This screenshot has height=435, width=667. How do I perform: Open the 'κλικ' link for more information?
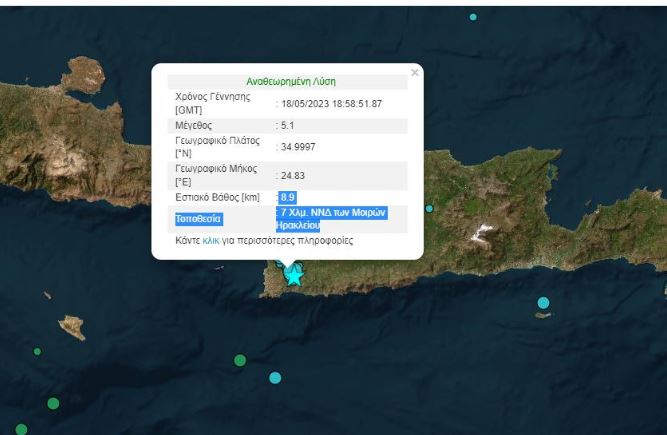pos(211,241)
